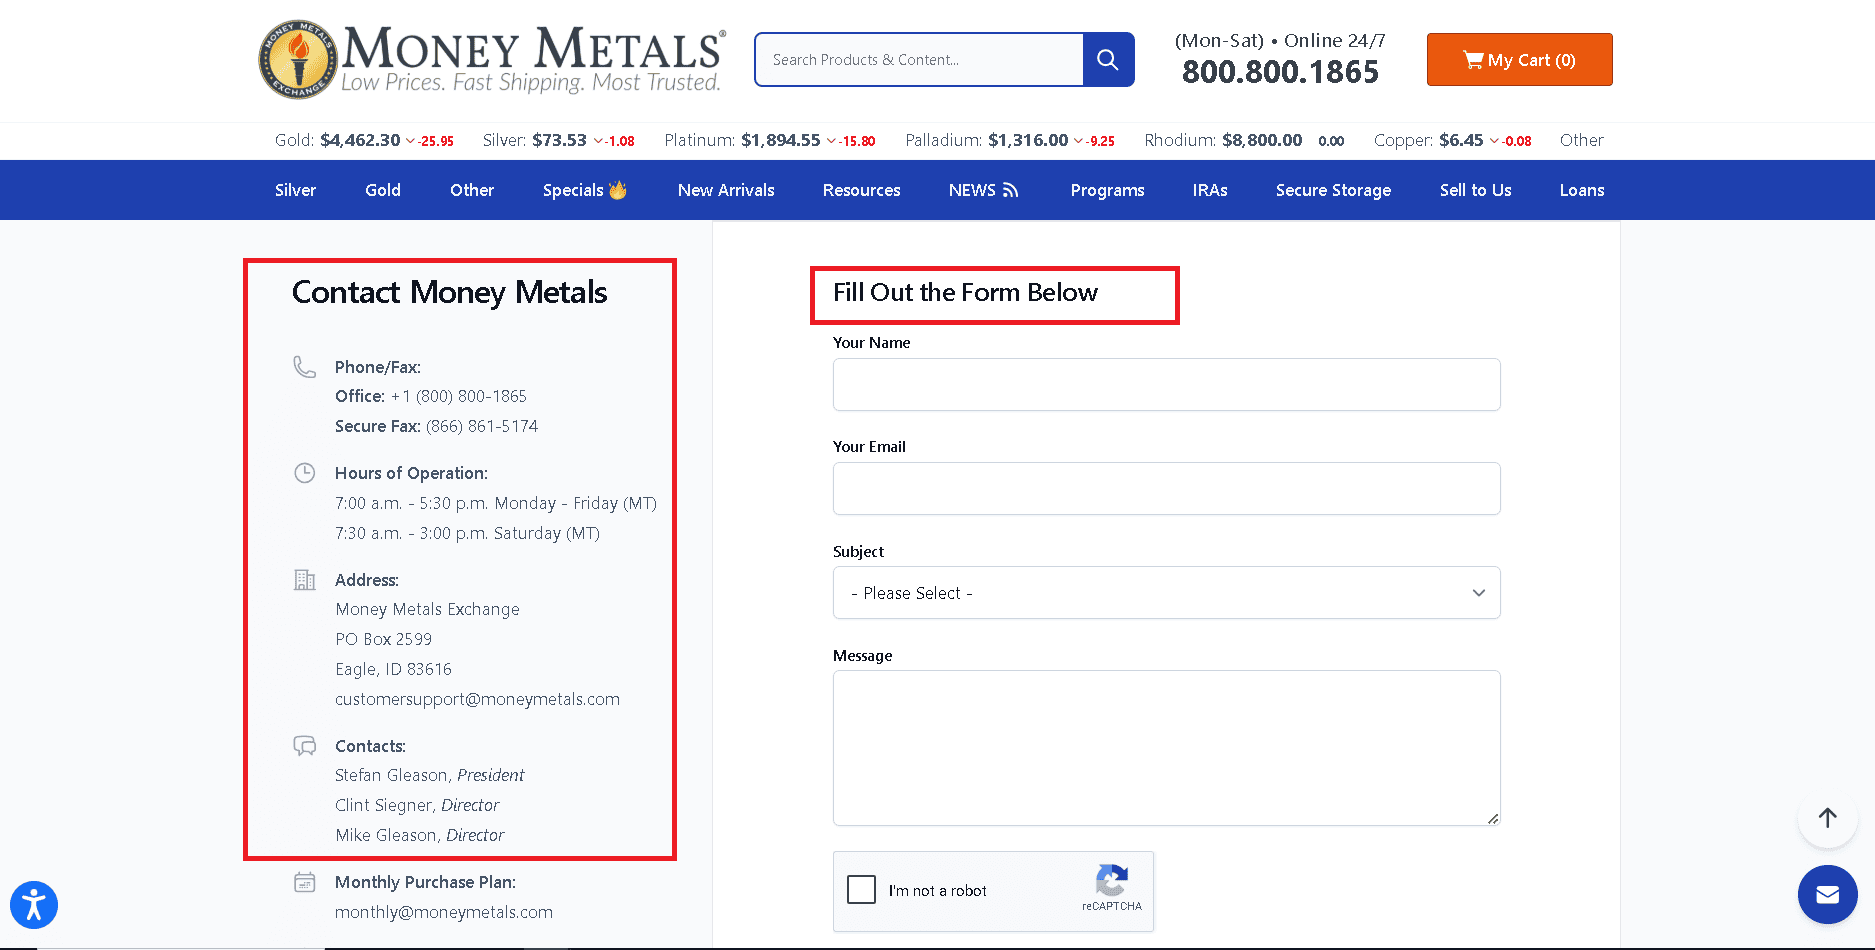1875x950 pixels.
Task: Click the Money Metals Exchange logo
Action: 492,60
